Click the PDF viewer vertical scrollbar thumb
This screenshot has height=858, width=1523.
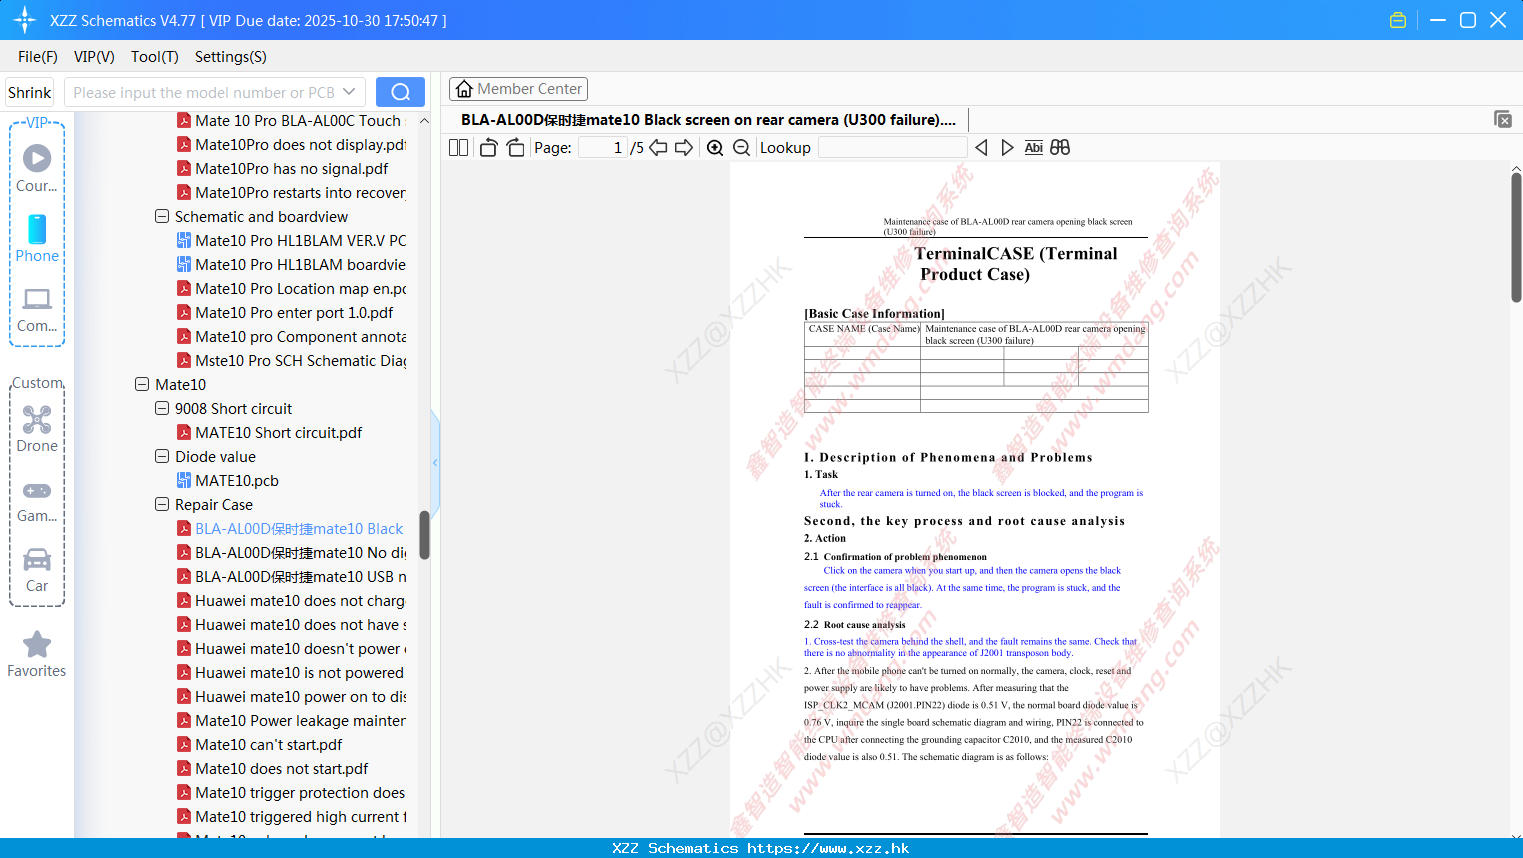(x=1516, y=237)
